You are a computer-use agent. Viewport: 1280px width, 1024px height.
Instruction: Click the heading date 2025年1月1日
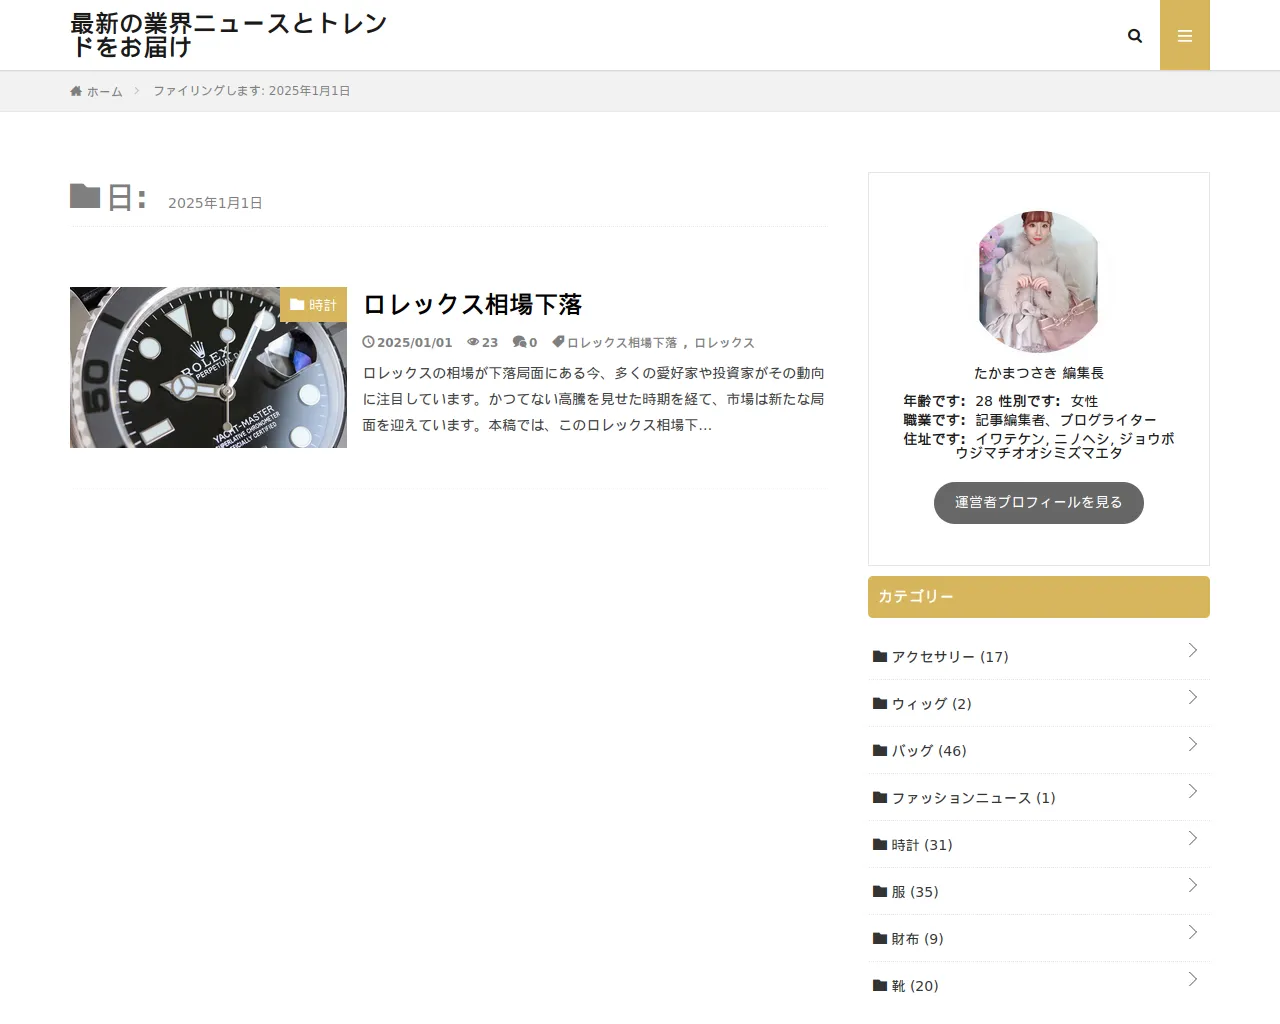coord(215,203)
